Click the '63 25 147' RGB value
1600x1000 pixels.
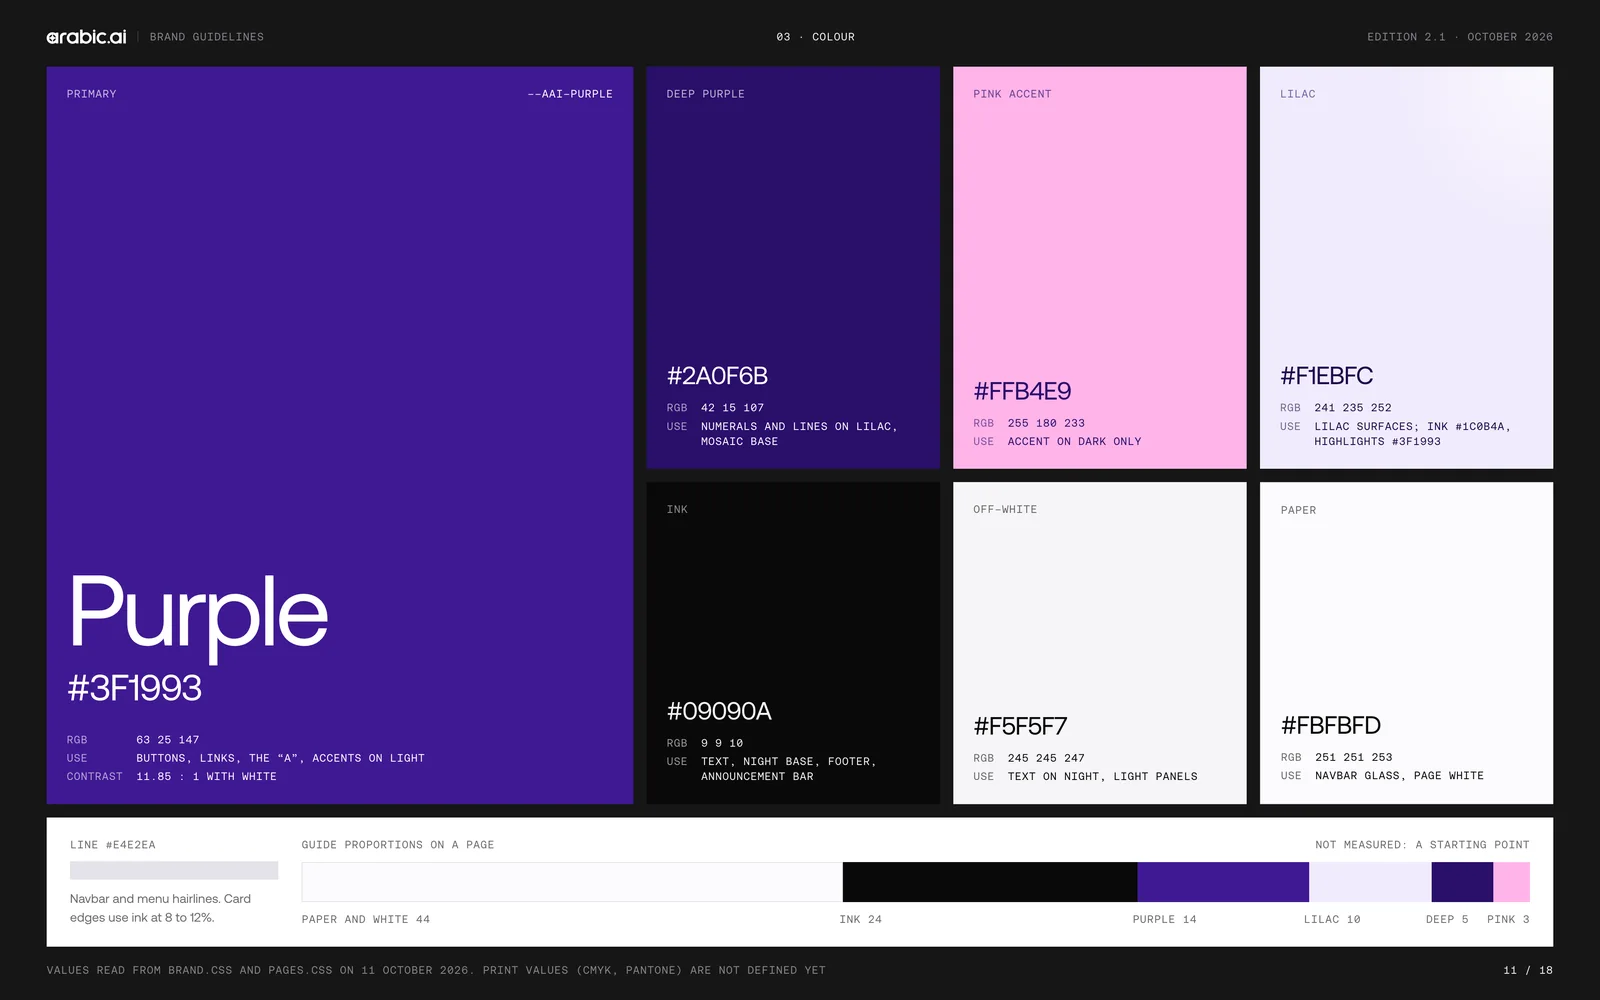pos(168,740)
